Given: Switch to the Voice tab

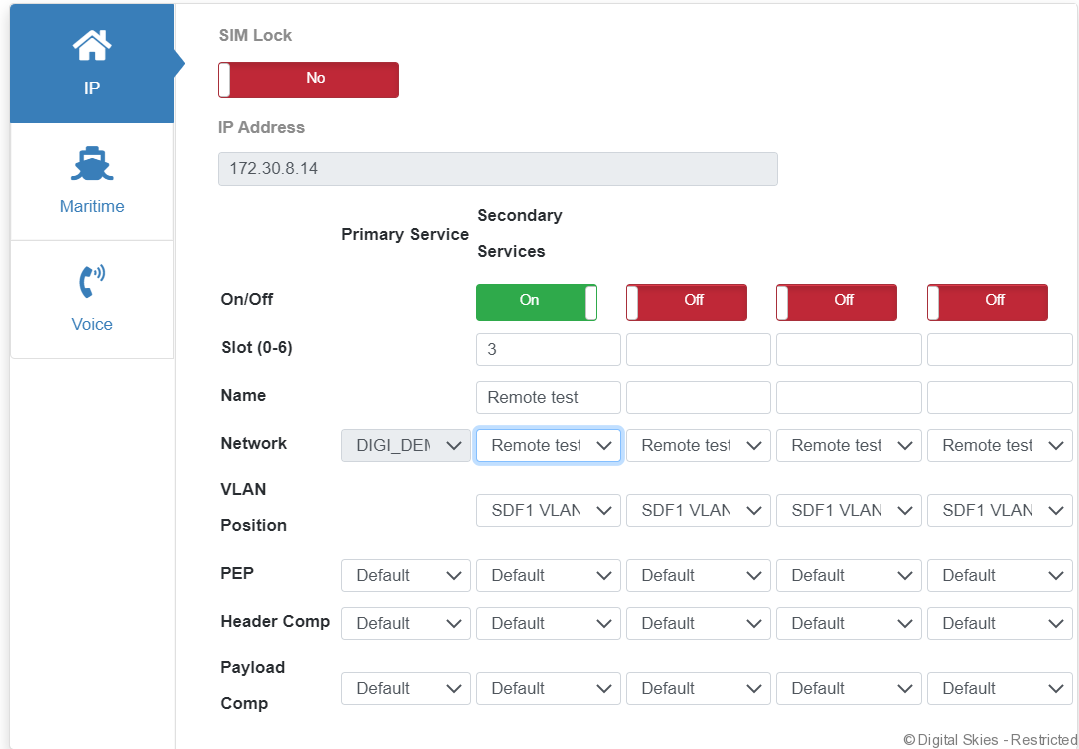Looking at the screenshot, I should pos(92,300).
